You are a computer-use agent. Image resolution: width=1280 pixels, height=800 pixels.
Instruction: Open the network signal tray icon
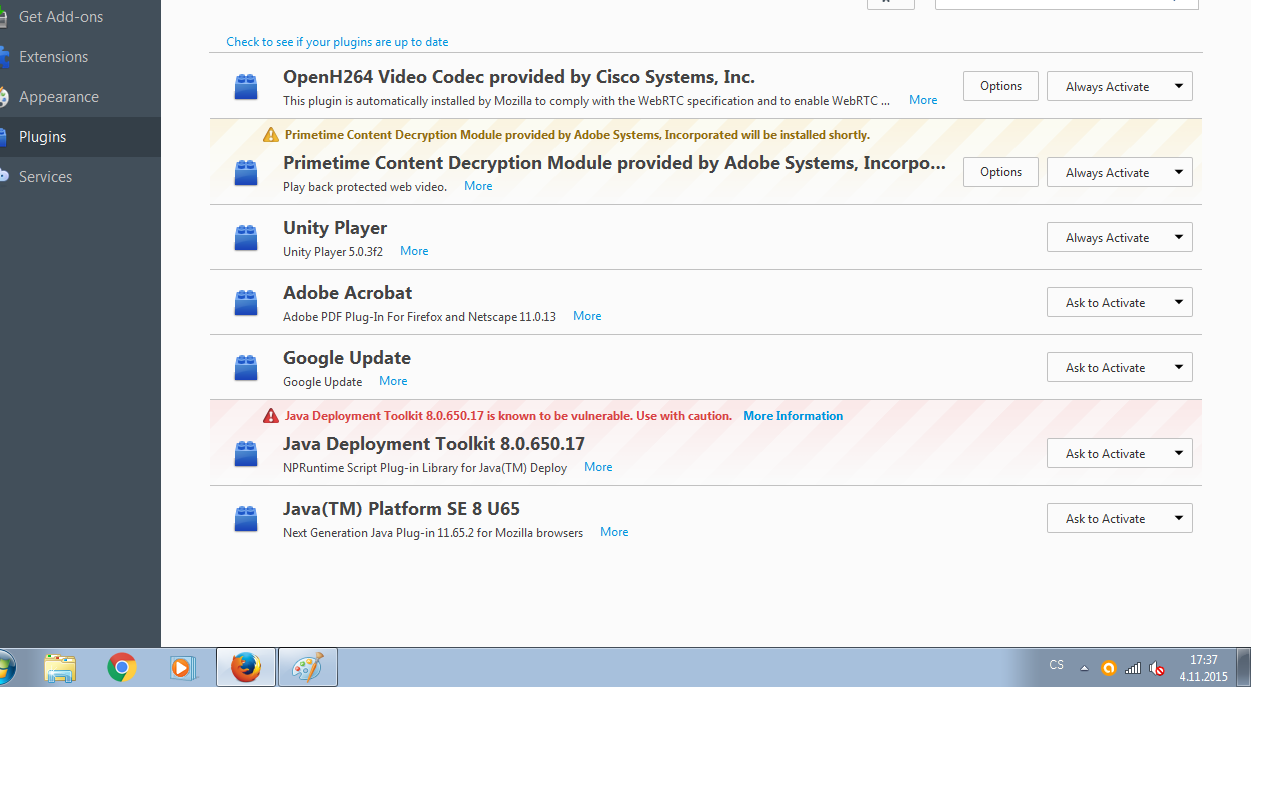(x=1133, y=668)
